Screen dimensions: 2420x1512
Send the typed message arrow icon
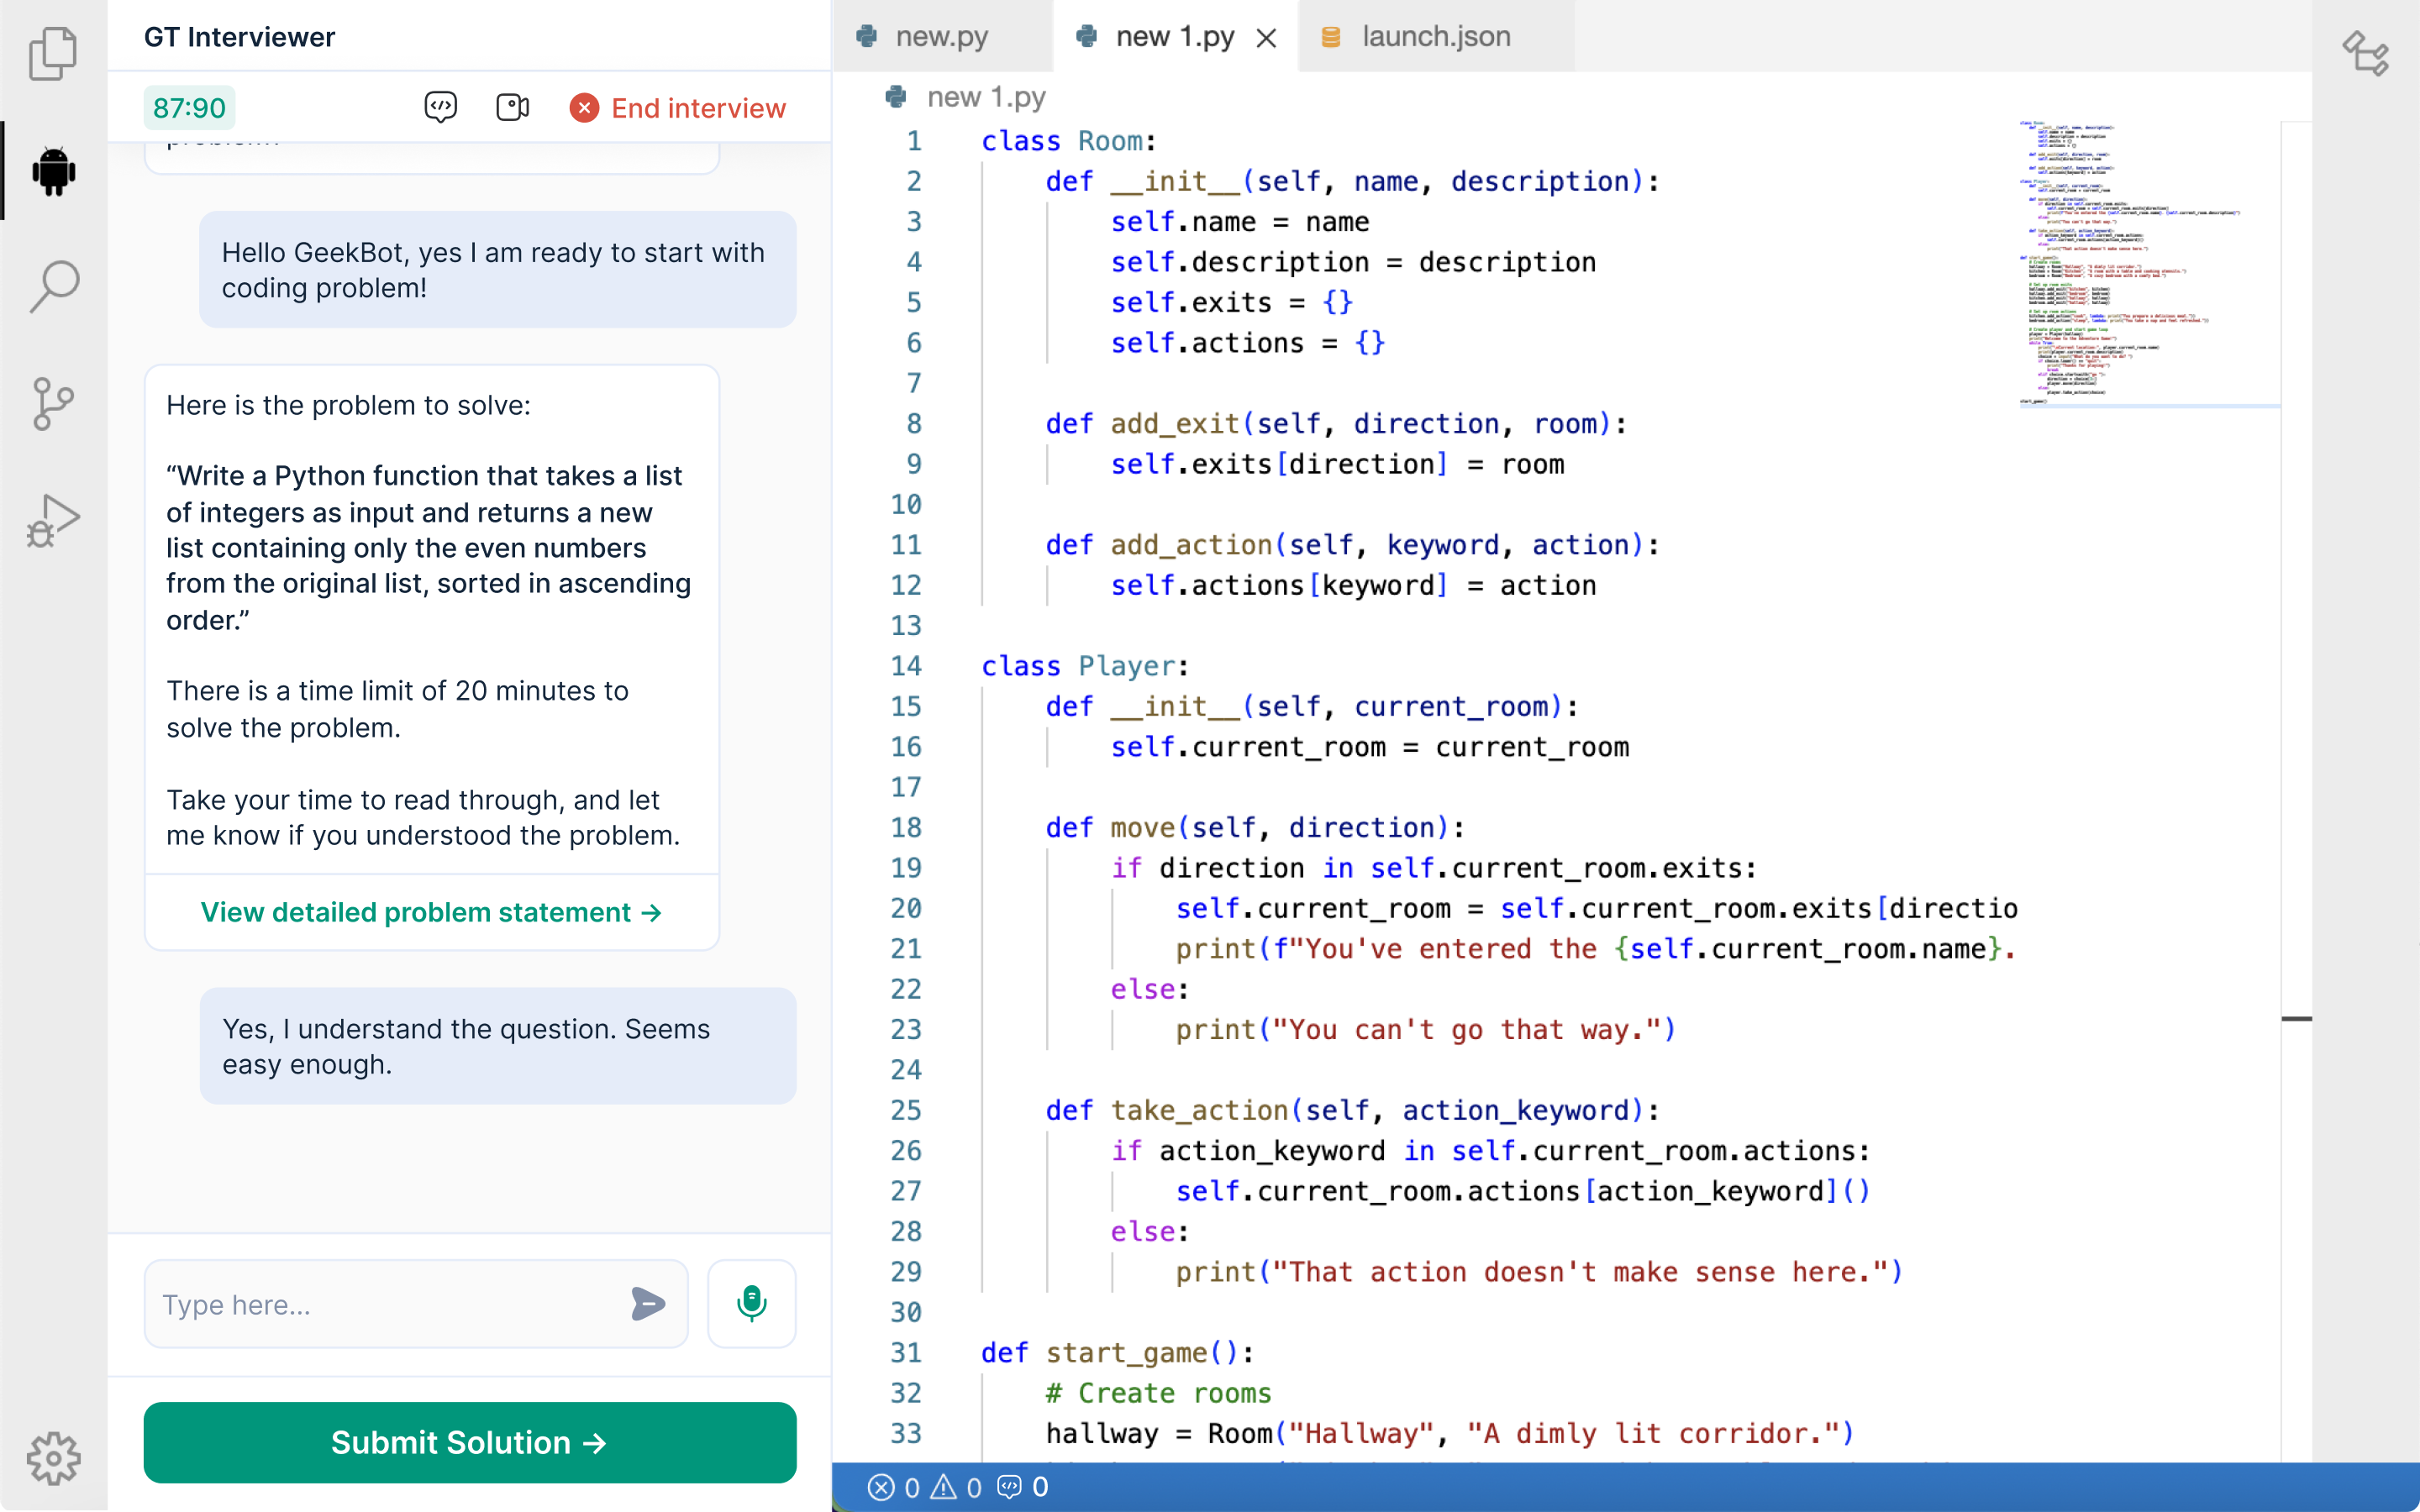pyautogui.click(x=648, y=1303)
